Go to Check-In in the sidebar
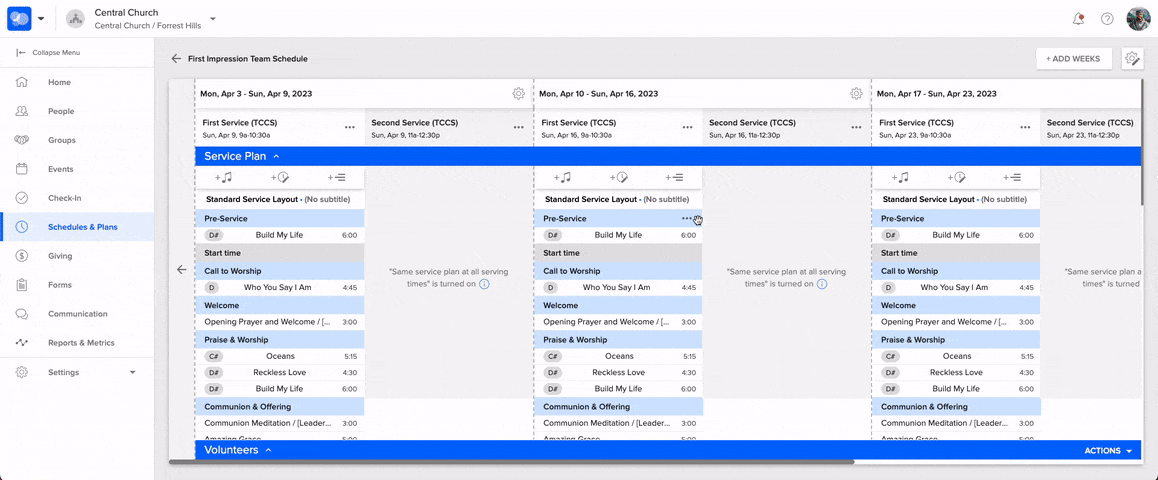Screen dimensions: 1158x480 click(x=64, y=198)
